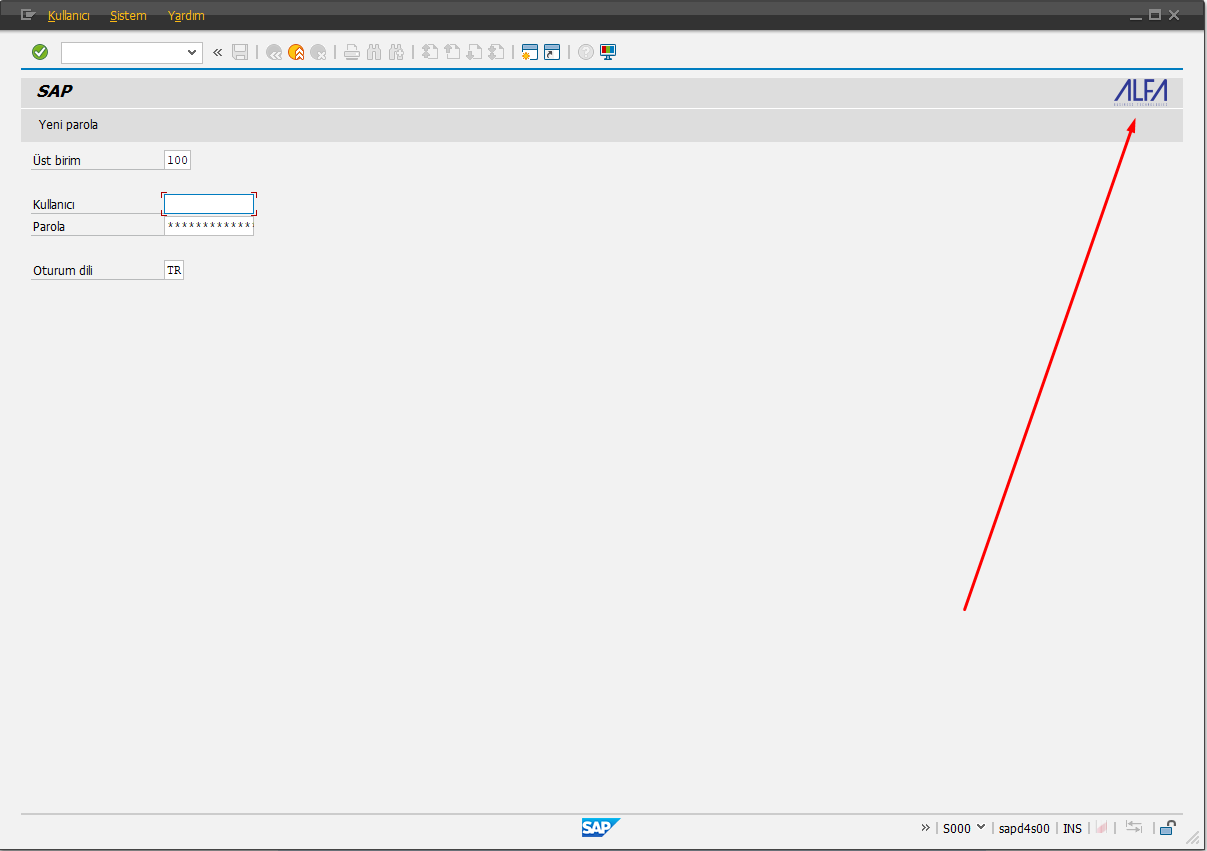Open the transaction command field dropdown

pyautogui.click(x=193, y=52)
